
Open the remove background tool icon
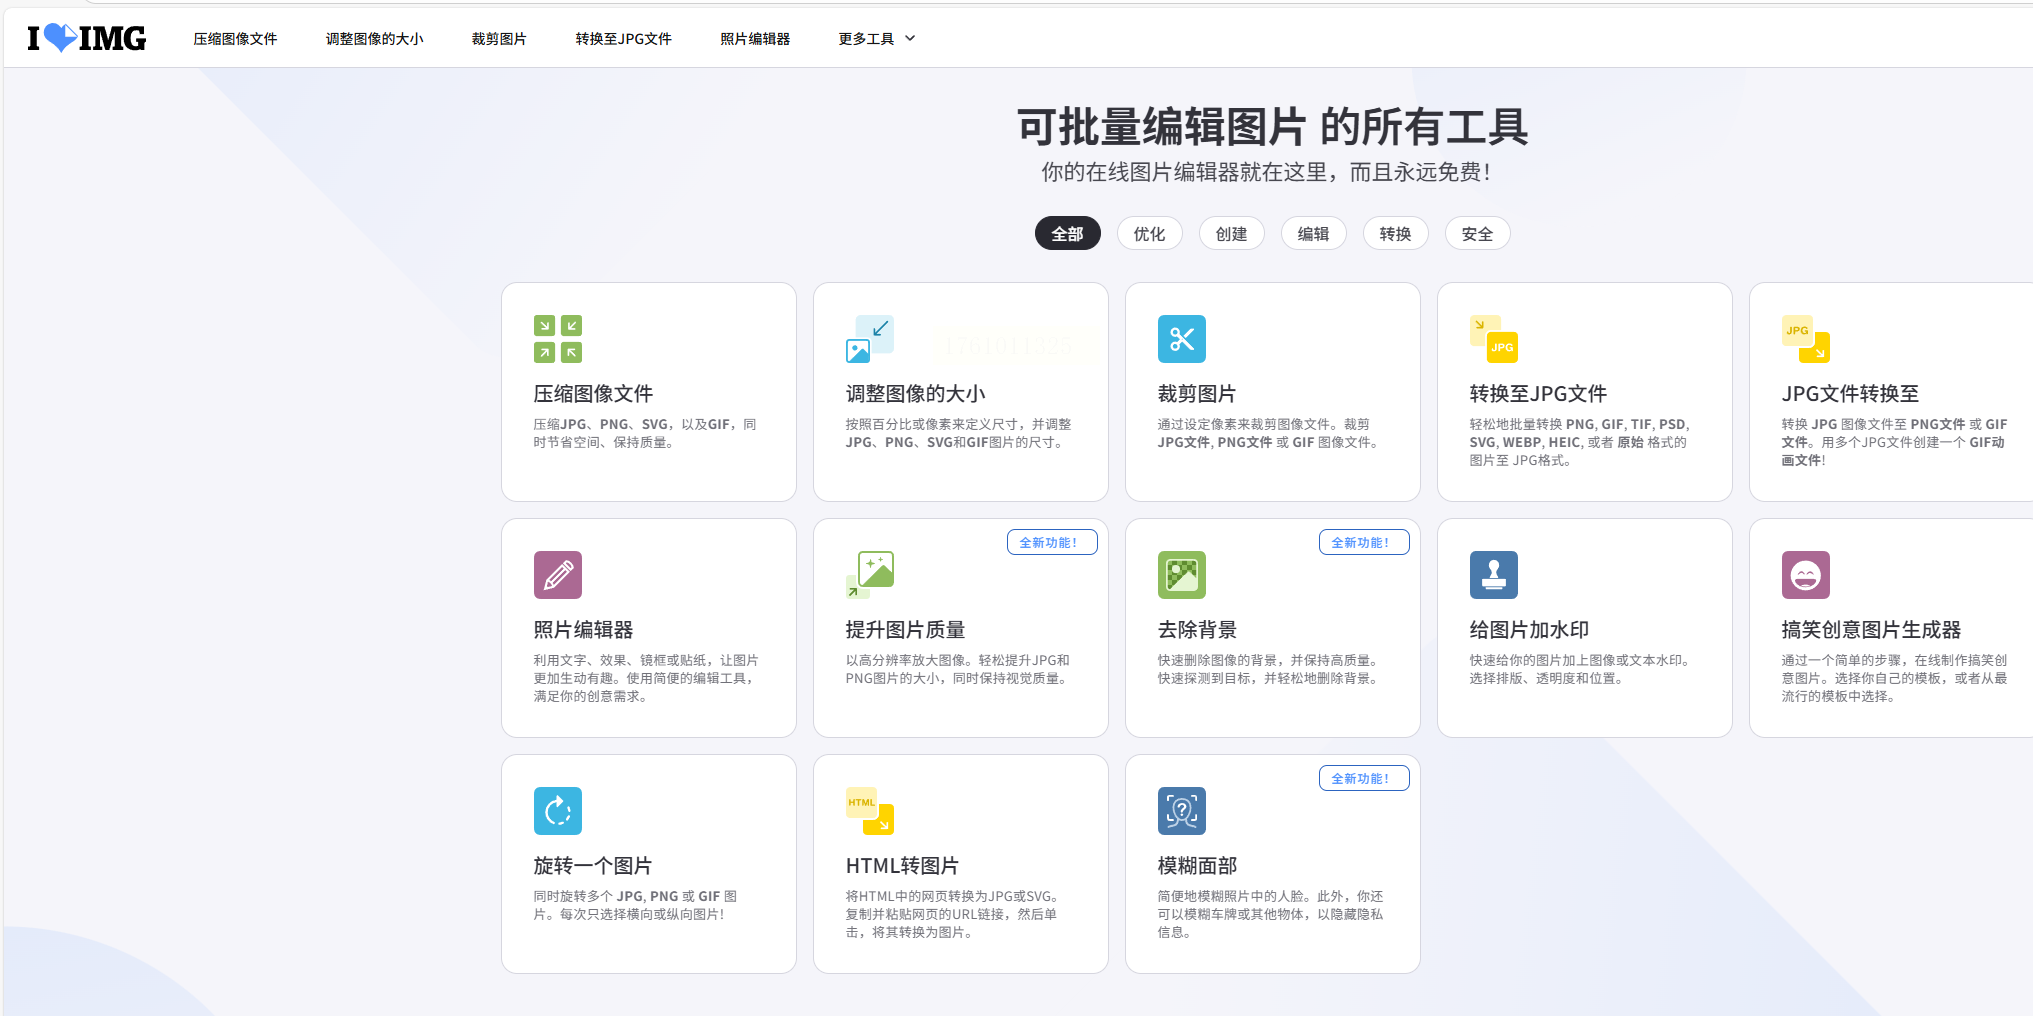1181,575
